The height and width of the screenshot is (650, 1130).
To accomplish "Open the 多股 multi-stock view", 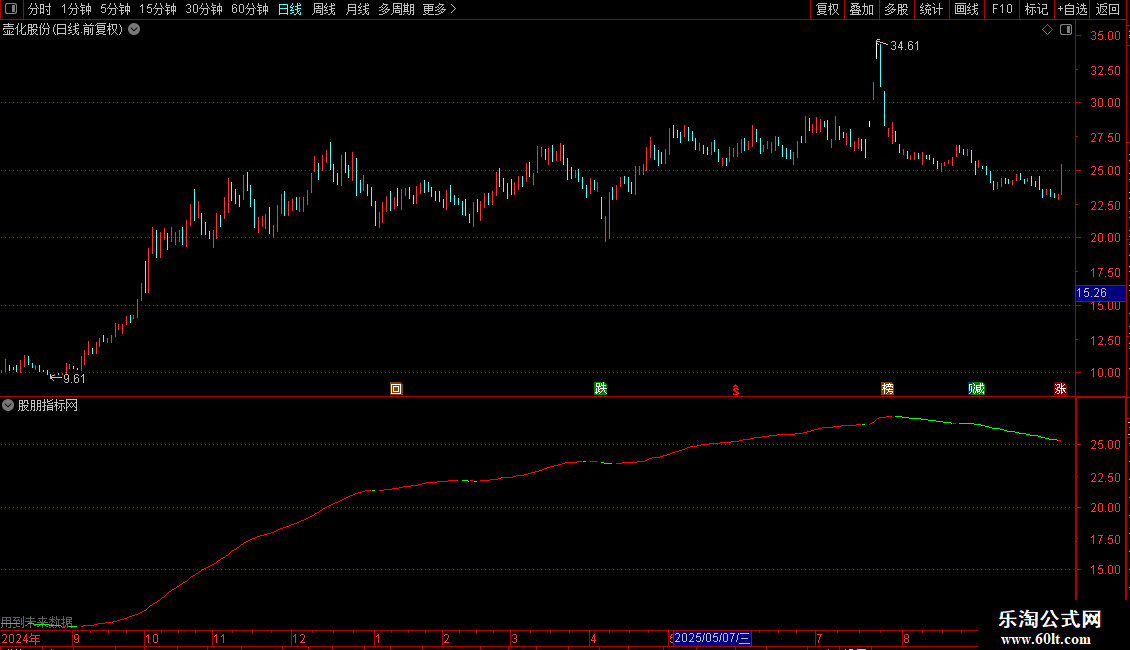I will point(896,9).
